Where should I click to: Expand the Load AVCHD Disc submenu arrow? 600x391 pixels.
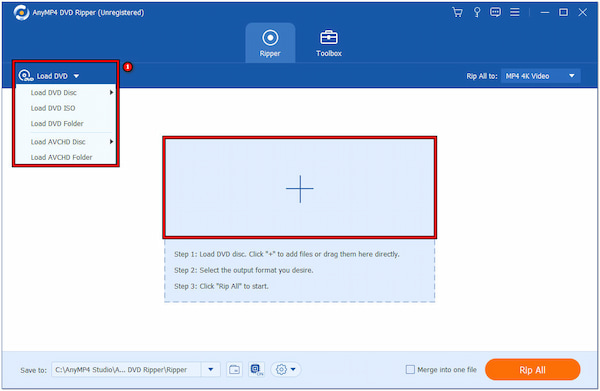point(111,142)
